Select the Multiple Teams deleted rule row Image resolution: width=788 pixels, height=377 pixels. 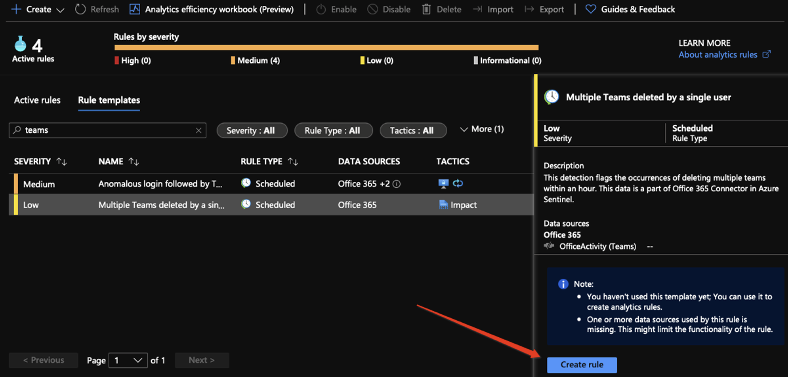(x=271, y=205)
